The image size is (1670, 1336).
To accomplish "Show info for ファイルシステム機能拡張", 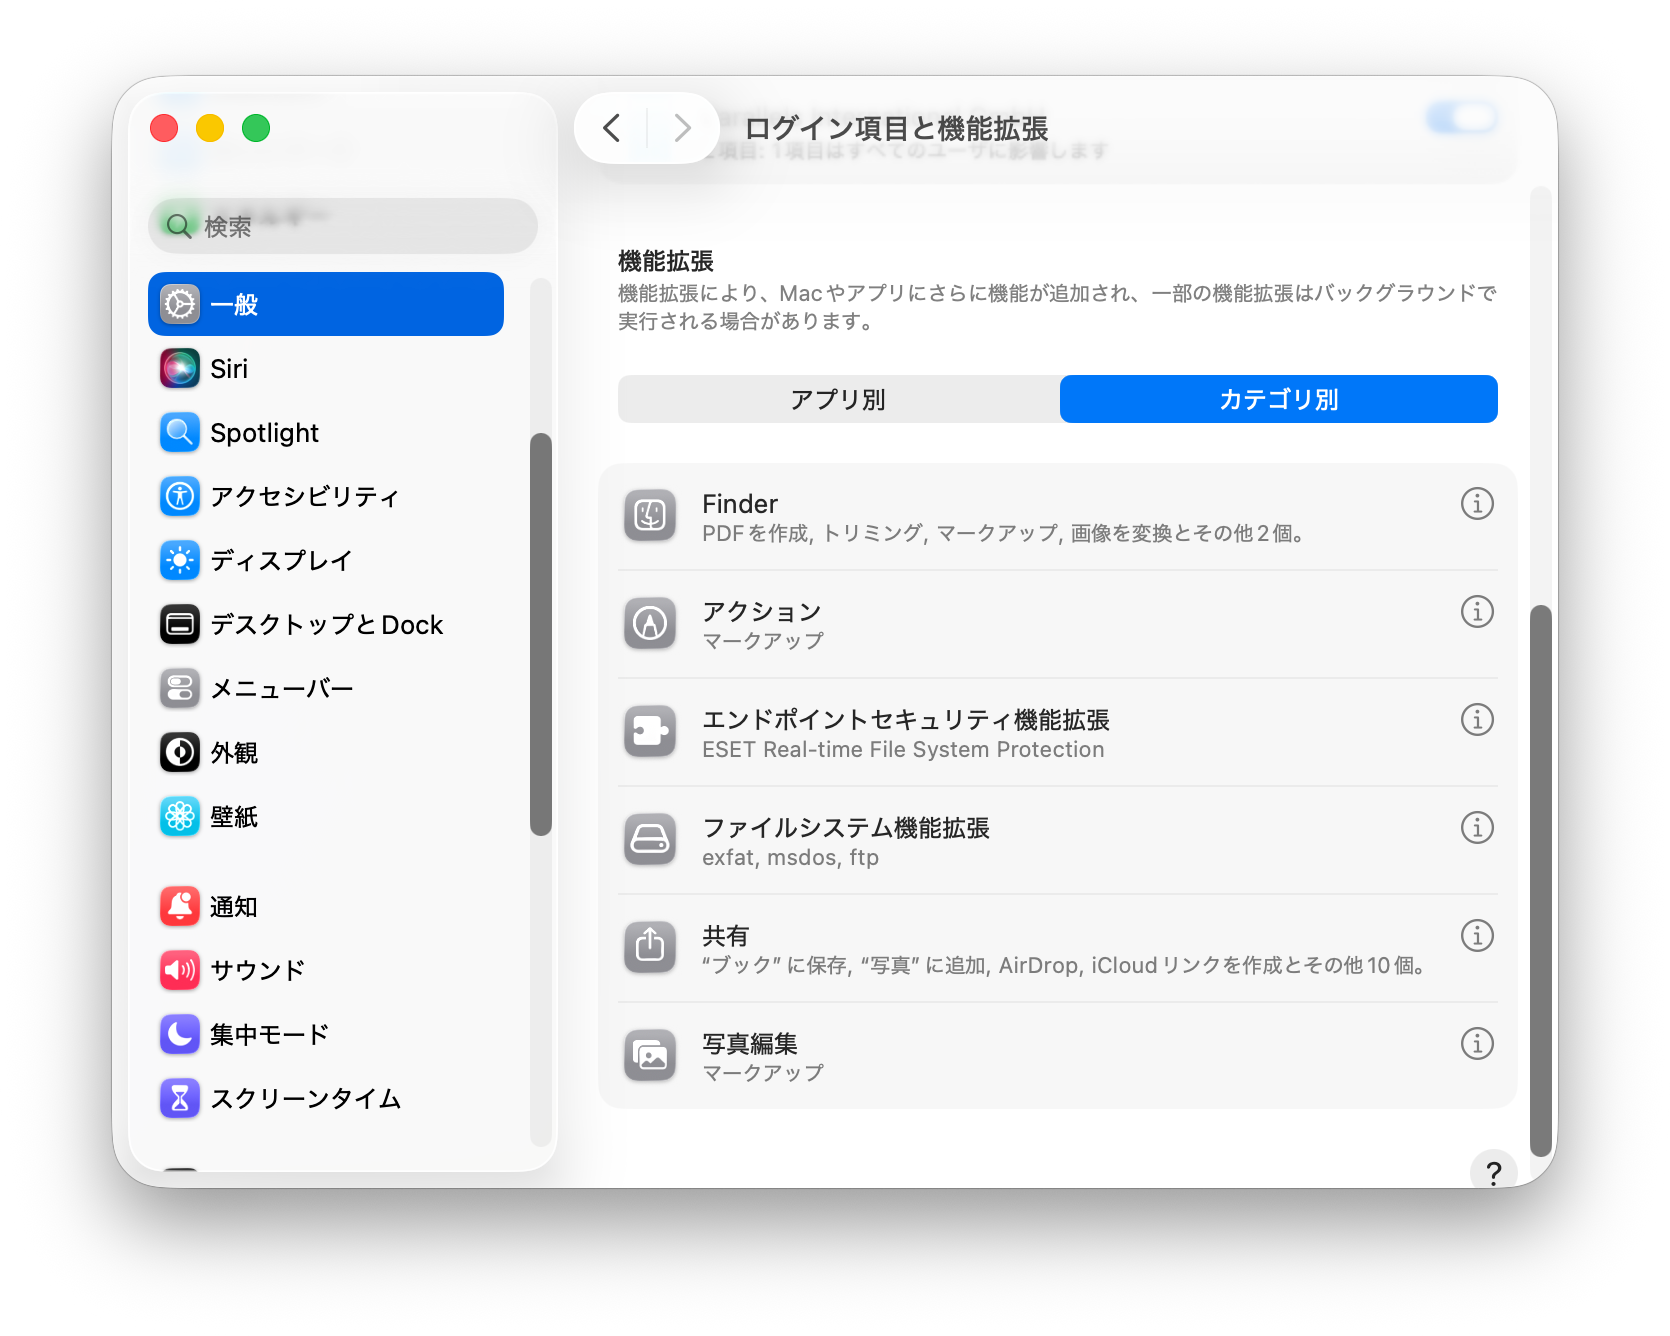I will pyautogui.click(x=1476, y=828).
